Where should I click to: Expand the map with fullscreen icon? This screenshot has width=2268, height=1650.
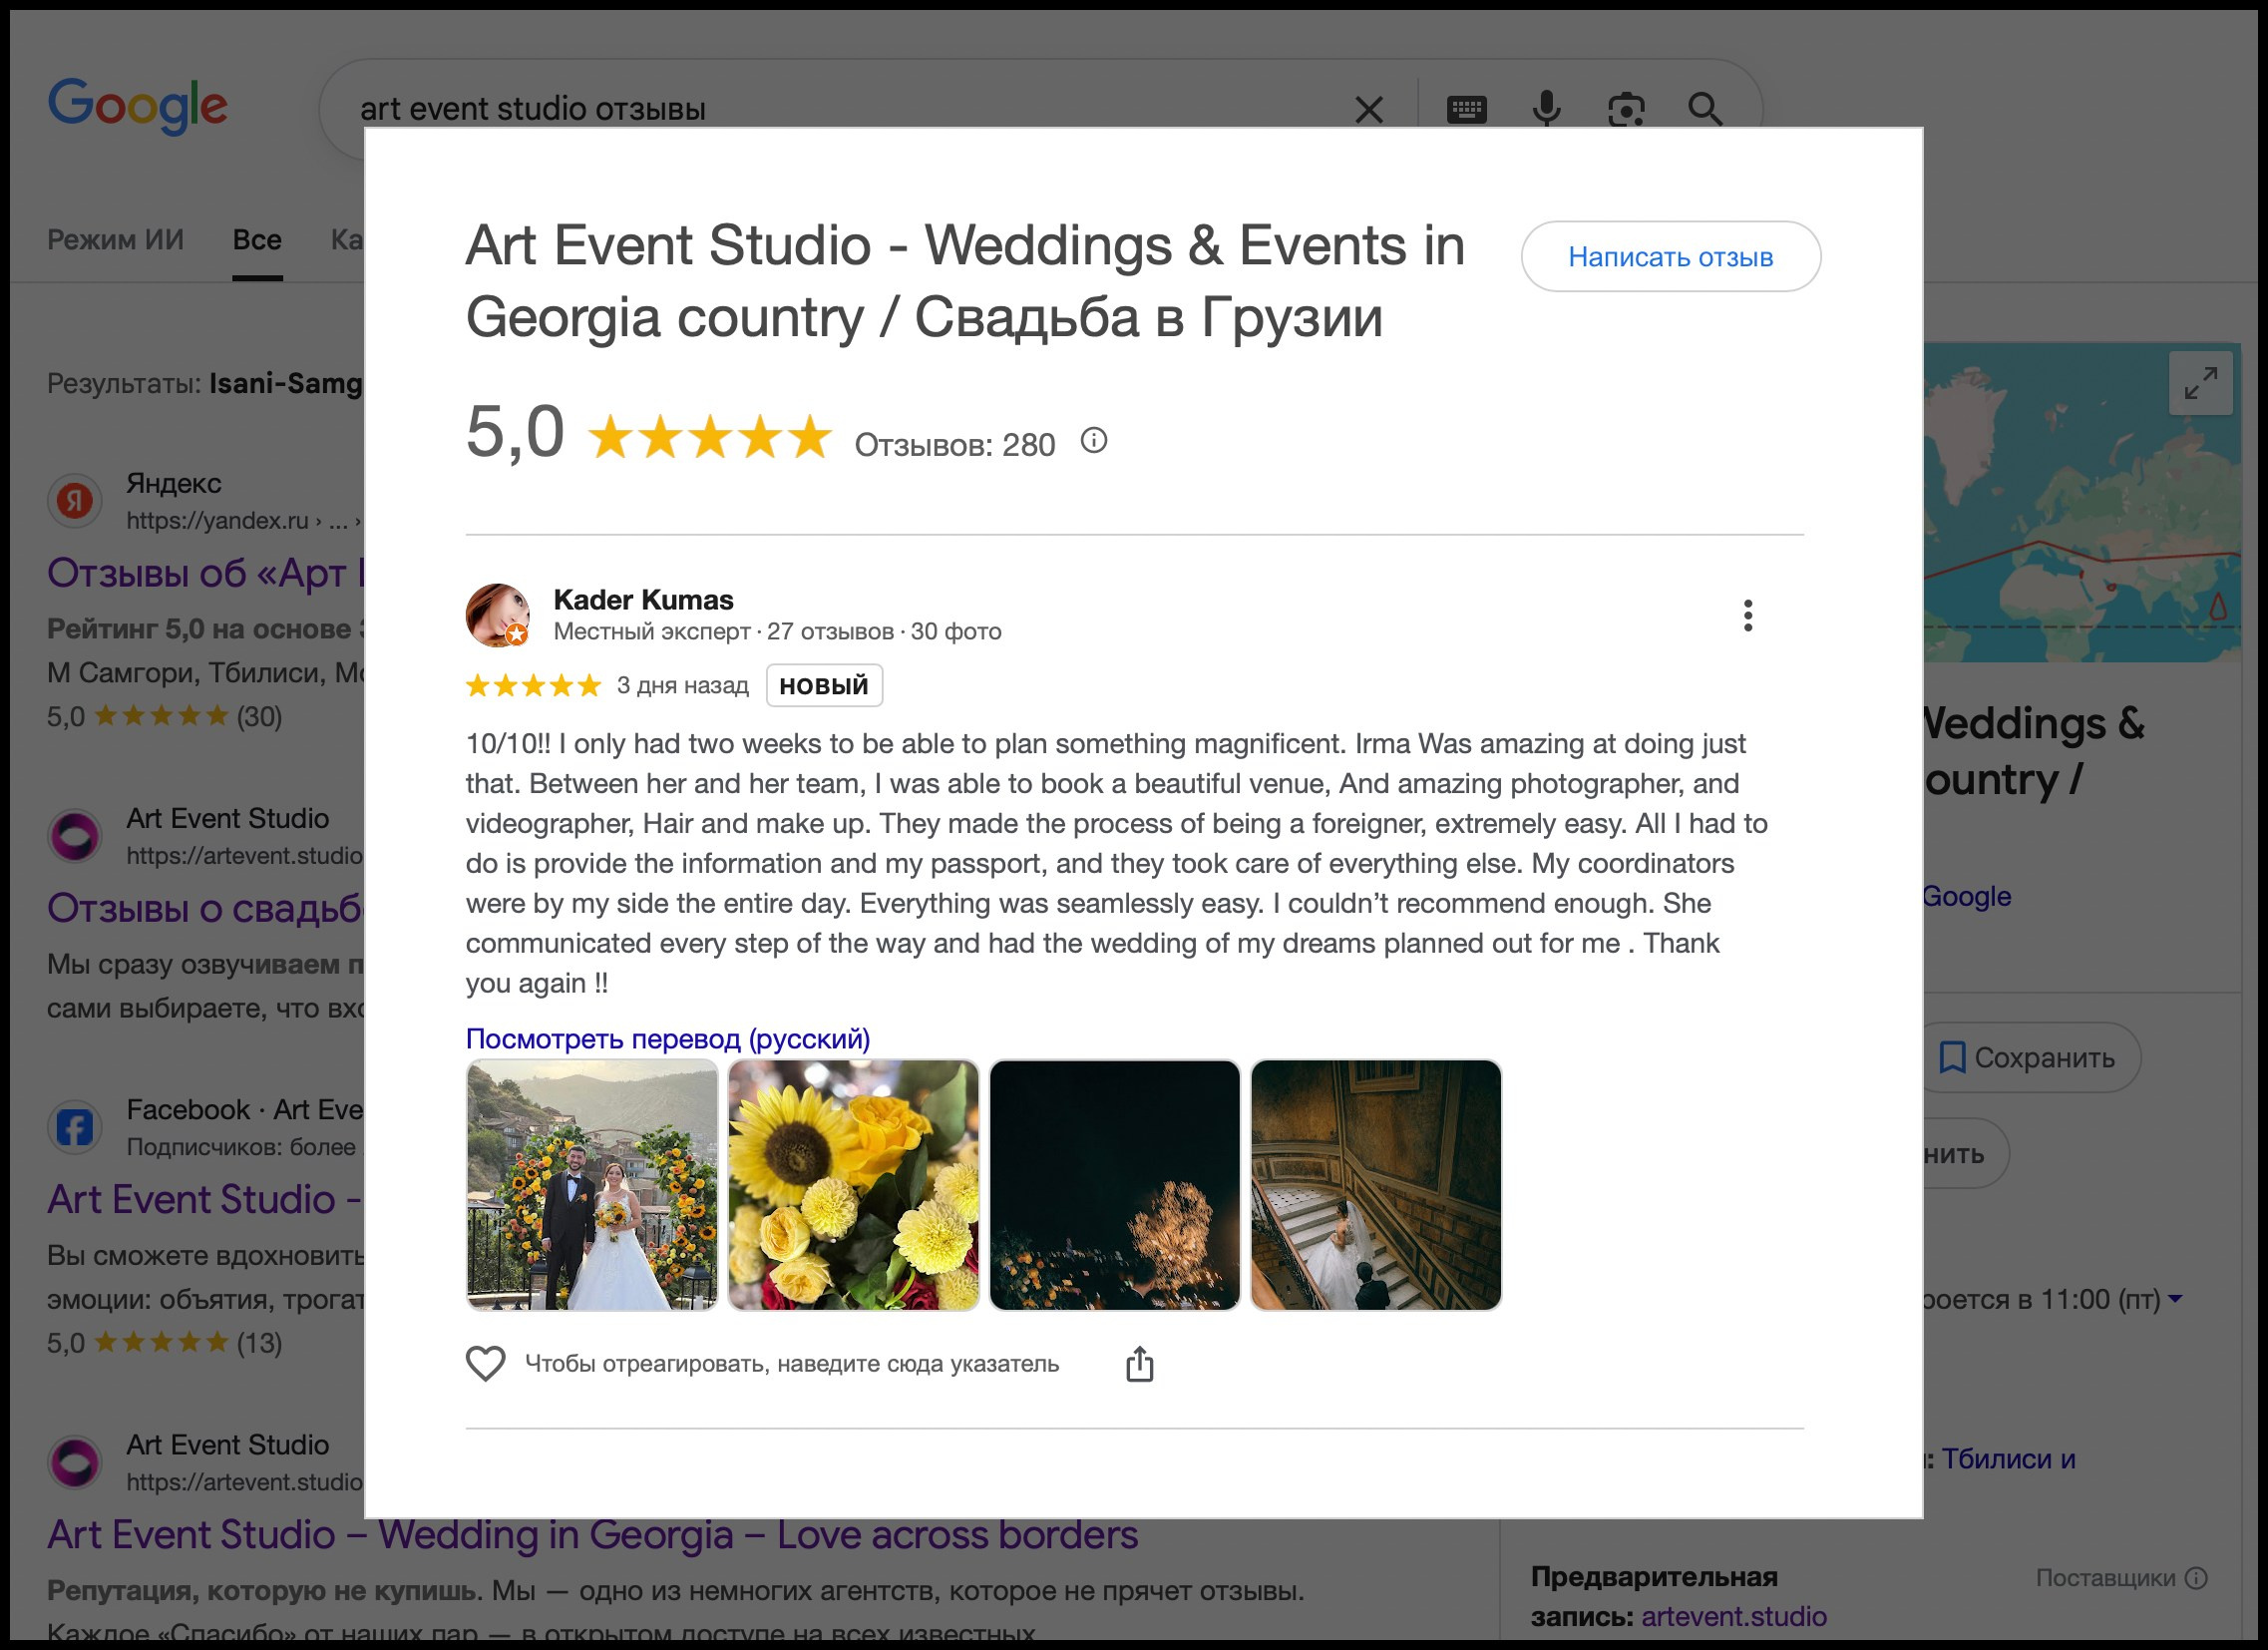[2200, 383]
